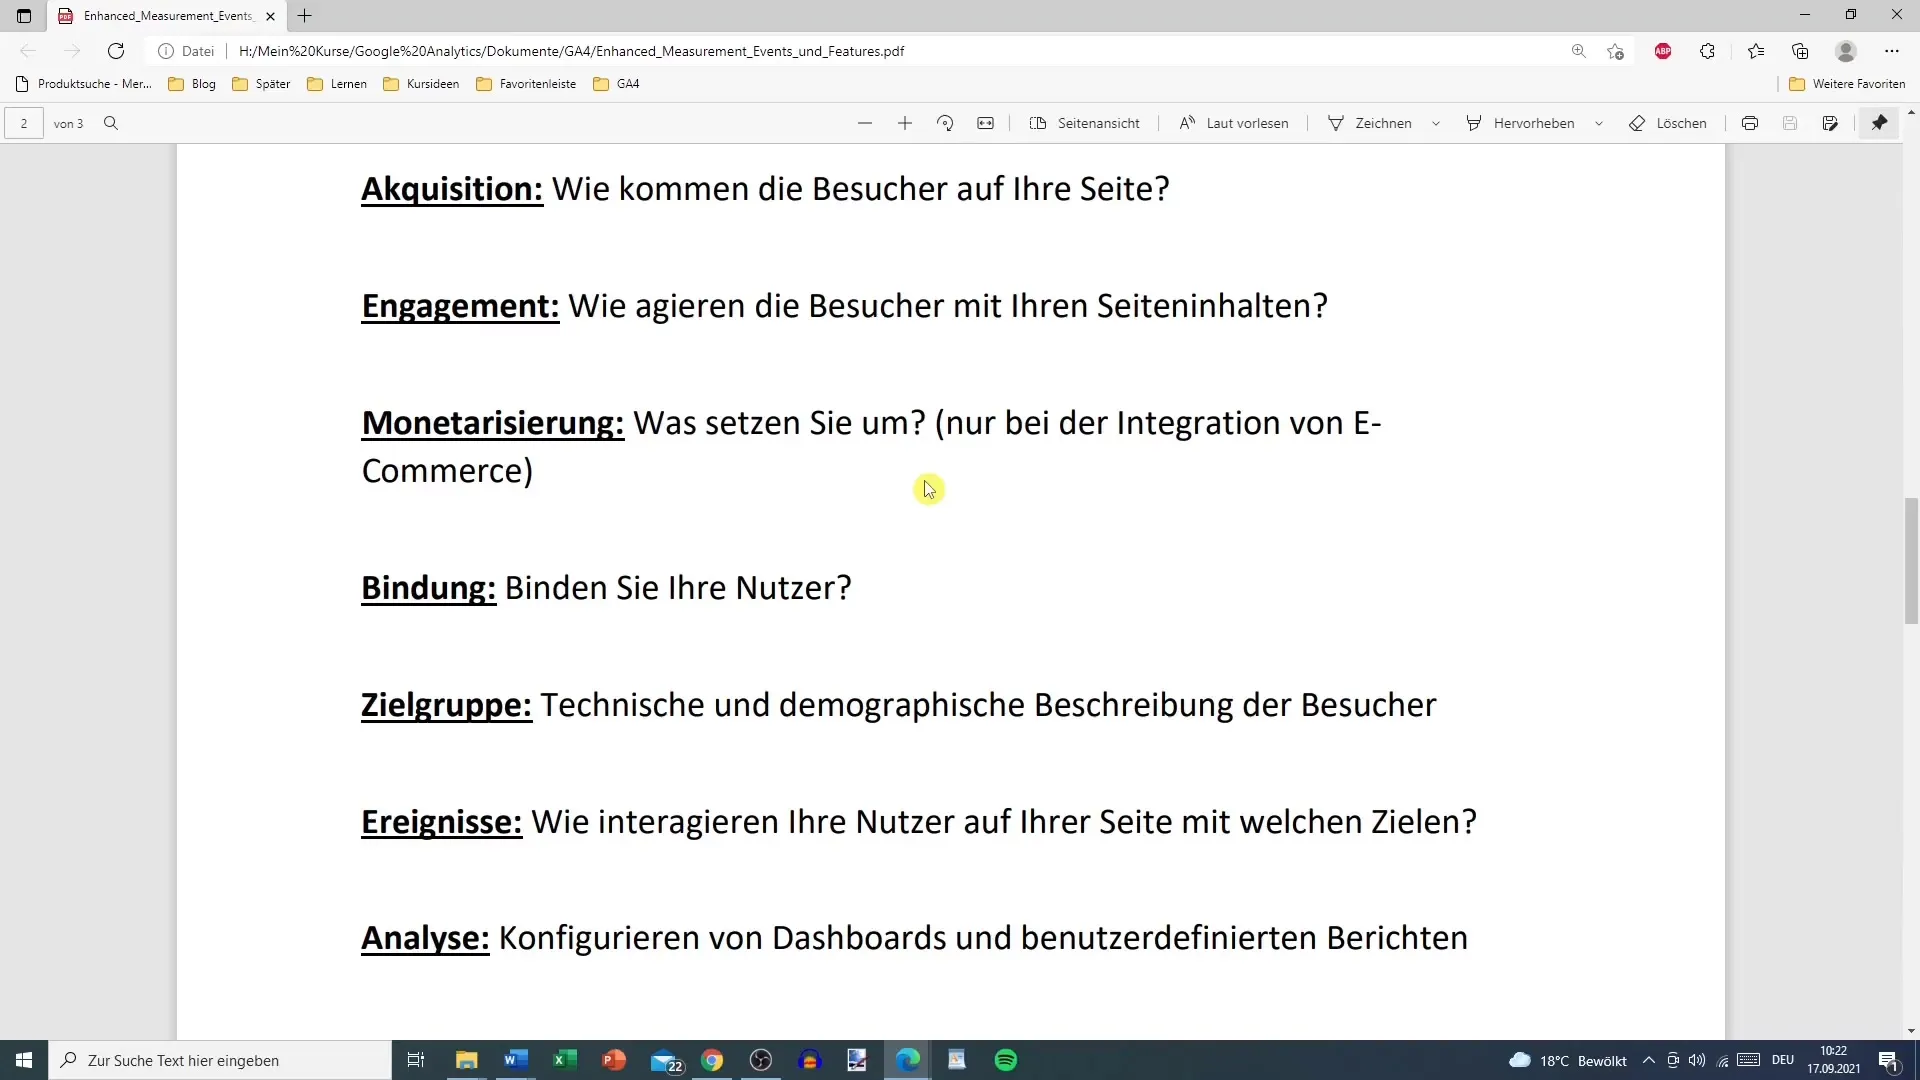1920x1080 pixels.
Task: Open Spotify from taskbar
Action: point(1006,1060)
